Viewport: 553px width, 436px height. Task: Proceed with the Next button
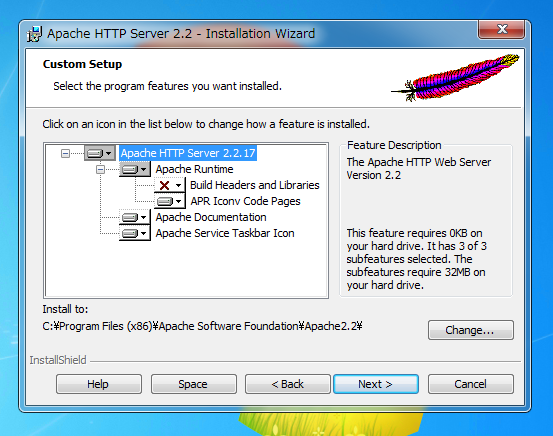[x=376, y=384]
